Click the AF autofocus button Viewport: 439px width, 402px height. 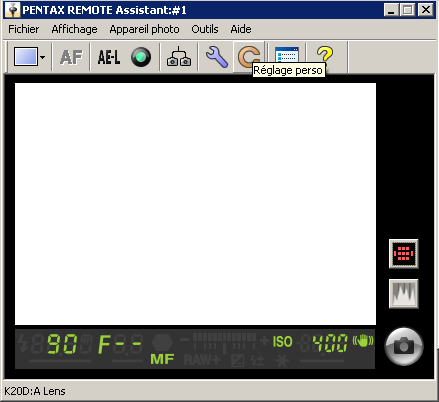point(71,57)
